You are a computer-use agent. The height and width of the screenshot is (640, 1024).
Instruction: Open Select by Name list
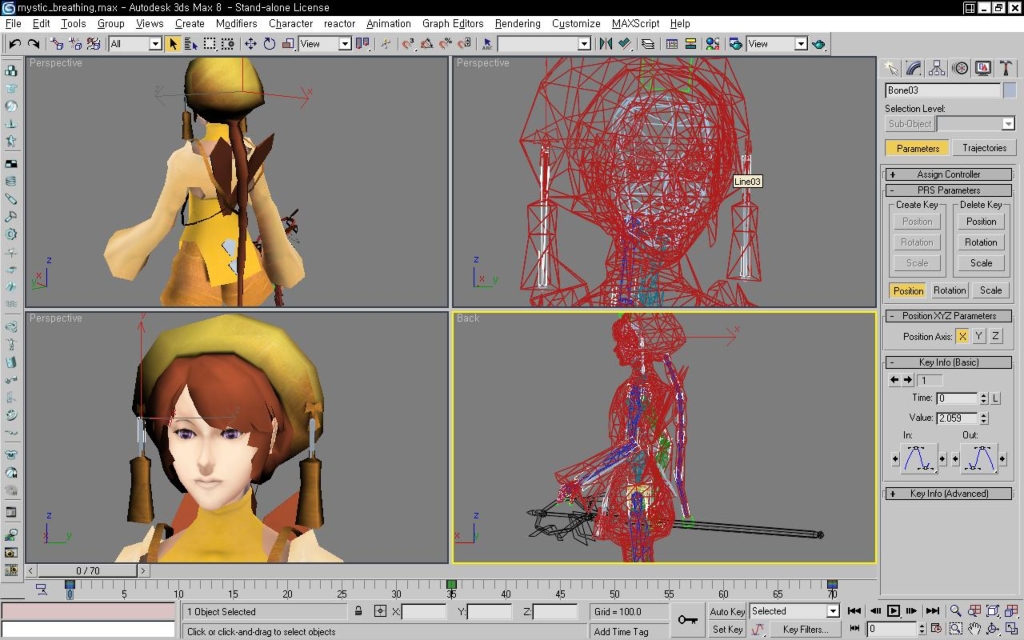[x=191, y=44]
